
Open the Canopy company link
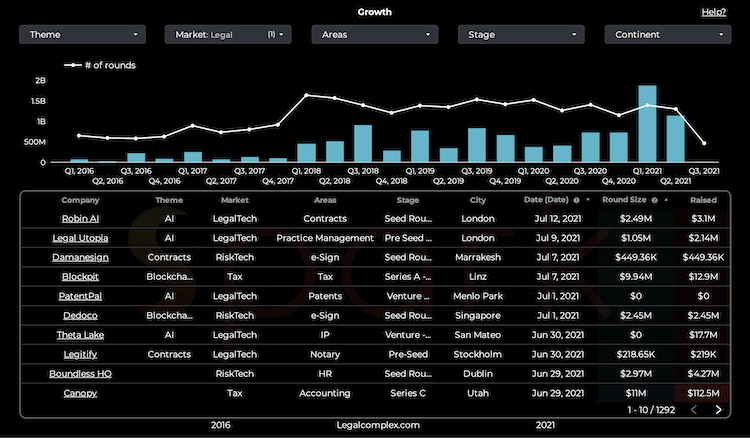80,393
